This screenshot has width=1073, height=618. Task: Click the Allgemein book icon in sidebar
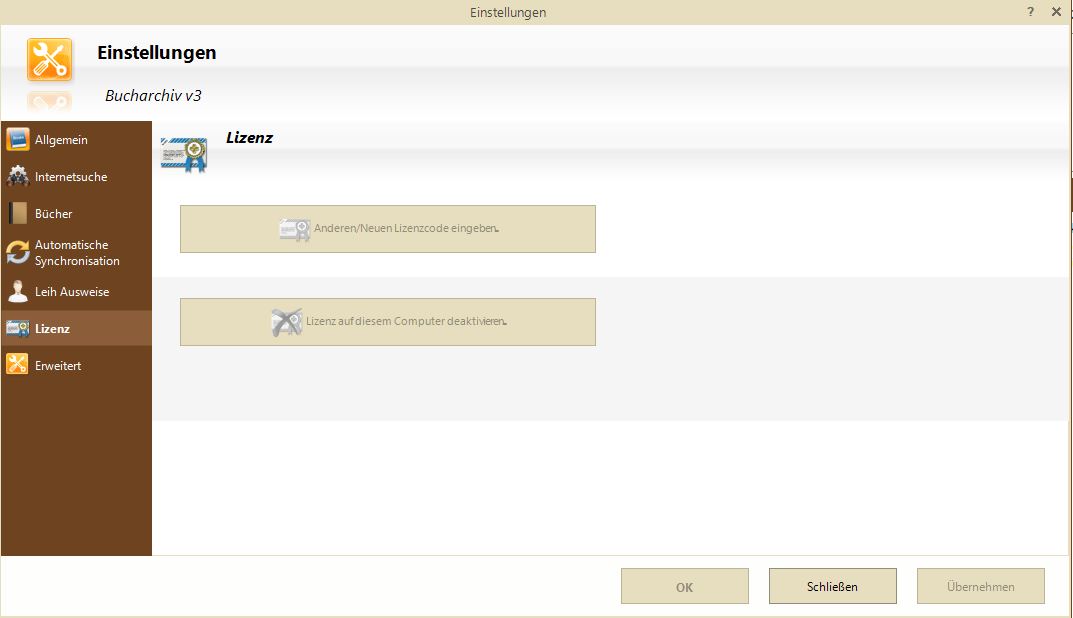(18, 140)
